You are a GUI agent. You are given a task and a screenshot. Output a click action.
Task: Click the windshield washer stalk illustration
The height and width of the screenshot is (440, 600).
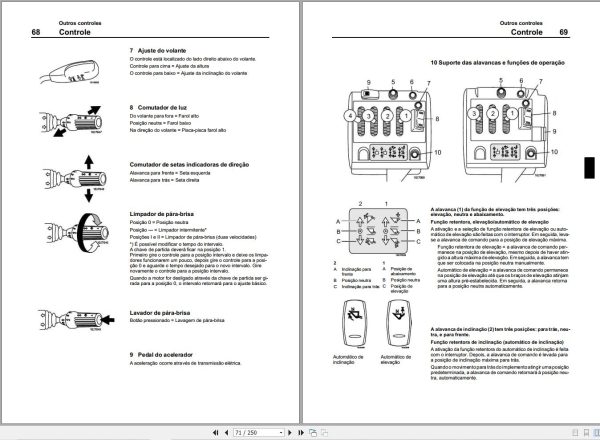pyautogui.click(x=76, y=319)
